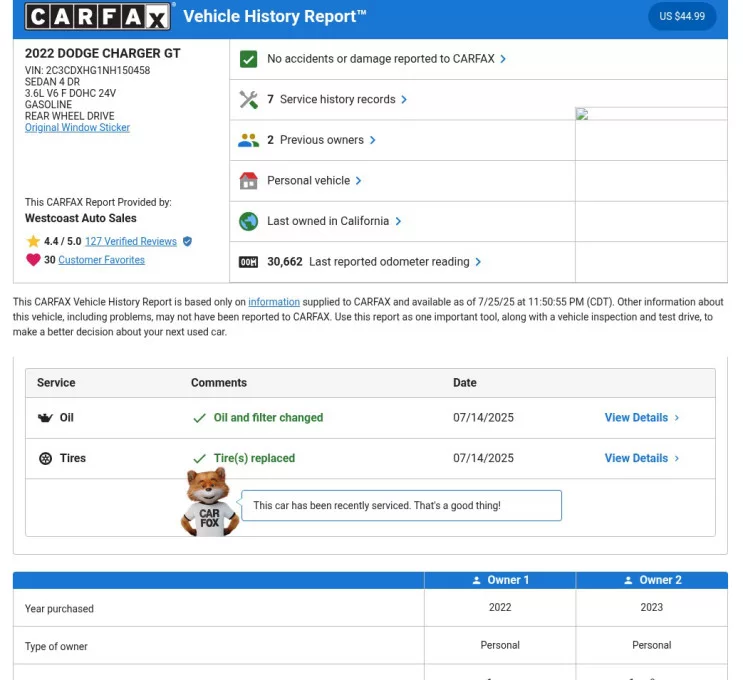Click the wrench service history icon
Viewport: 743px width, 680px height.
(x=249, y=100)
